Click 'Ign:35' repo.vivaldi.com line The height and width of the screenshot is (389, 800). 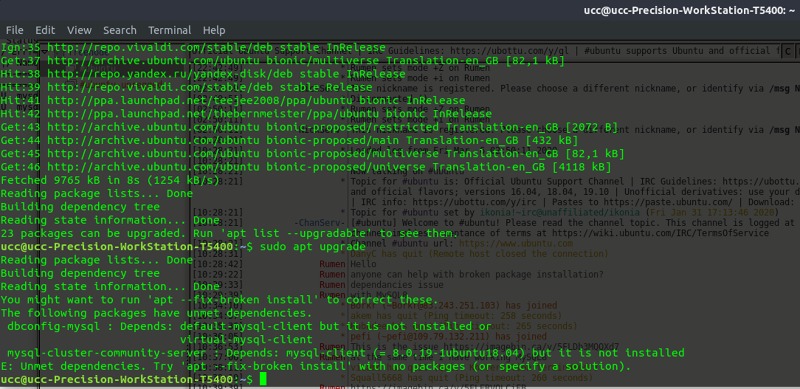[193, 47]
